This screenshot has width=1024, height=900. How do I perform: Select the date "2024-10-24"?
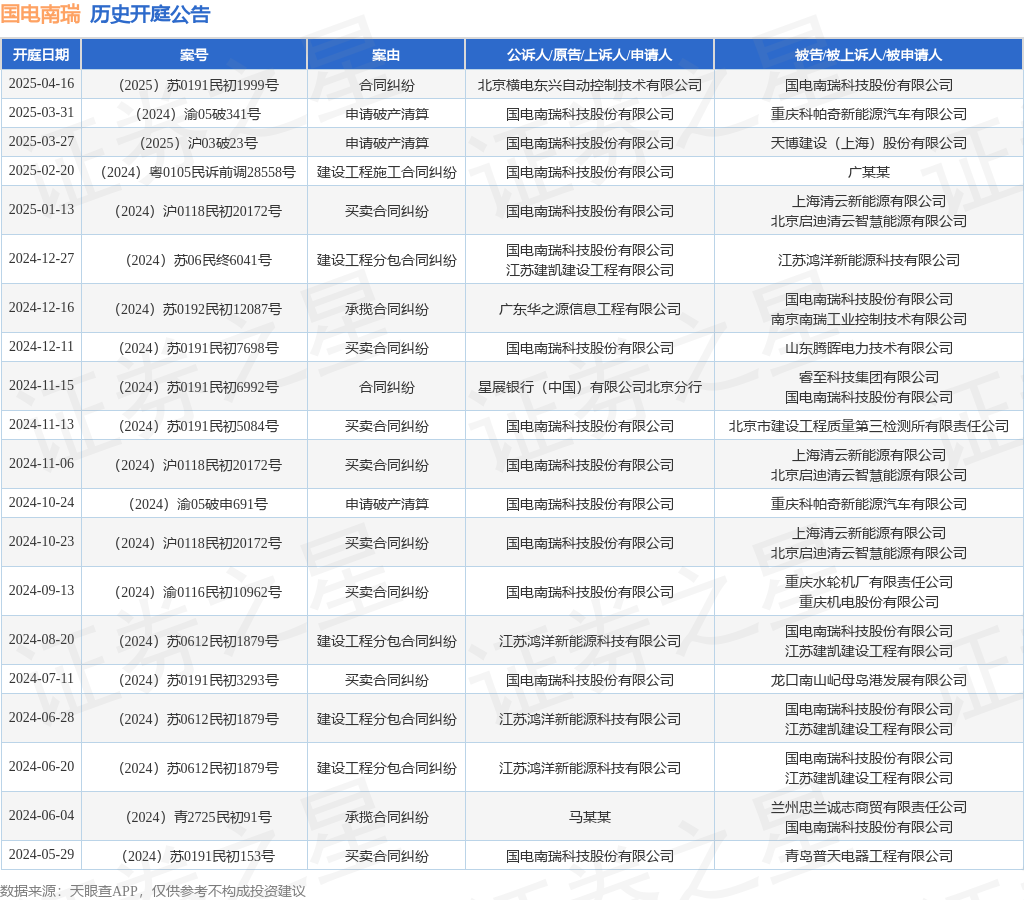[x=41, y=503]
